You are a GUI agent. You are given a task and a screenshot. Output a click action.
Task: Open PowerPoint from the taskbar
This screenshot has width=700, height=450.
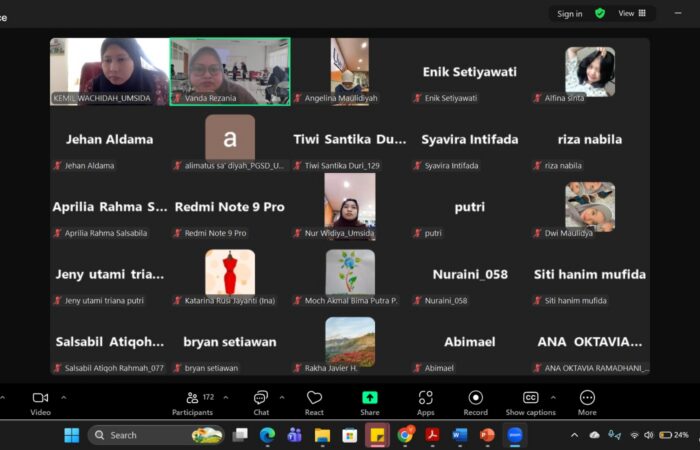pos(487,435)
